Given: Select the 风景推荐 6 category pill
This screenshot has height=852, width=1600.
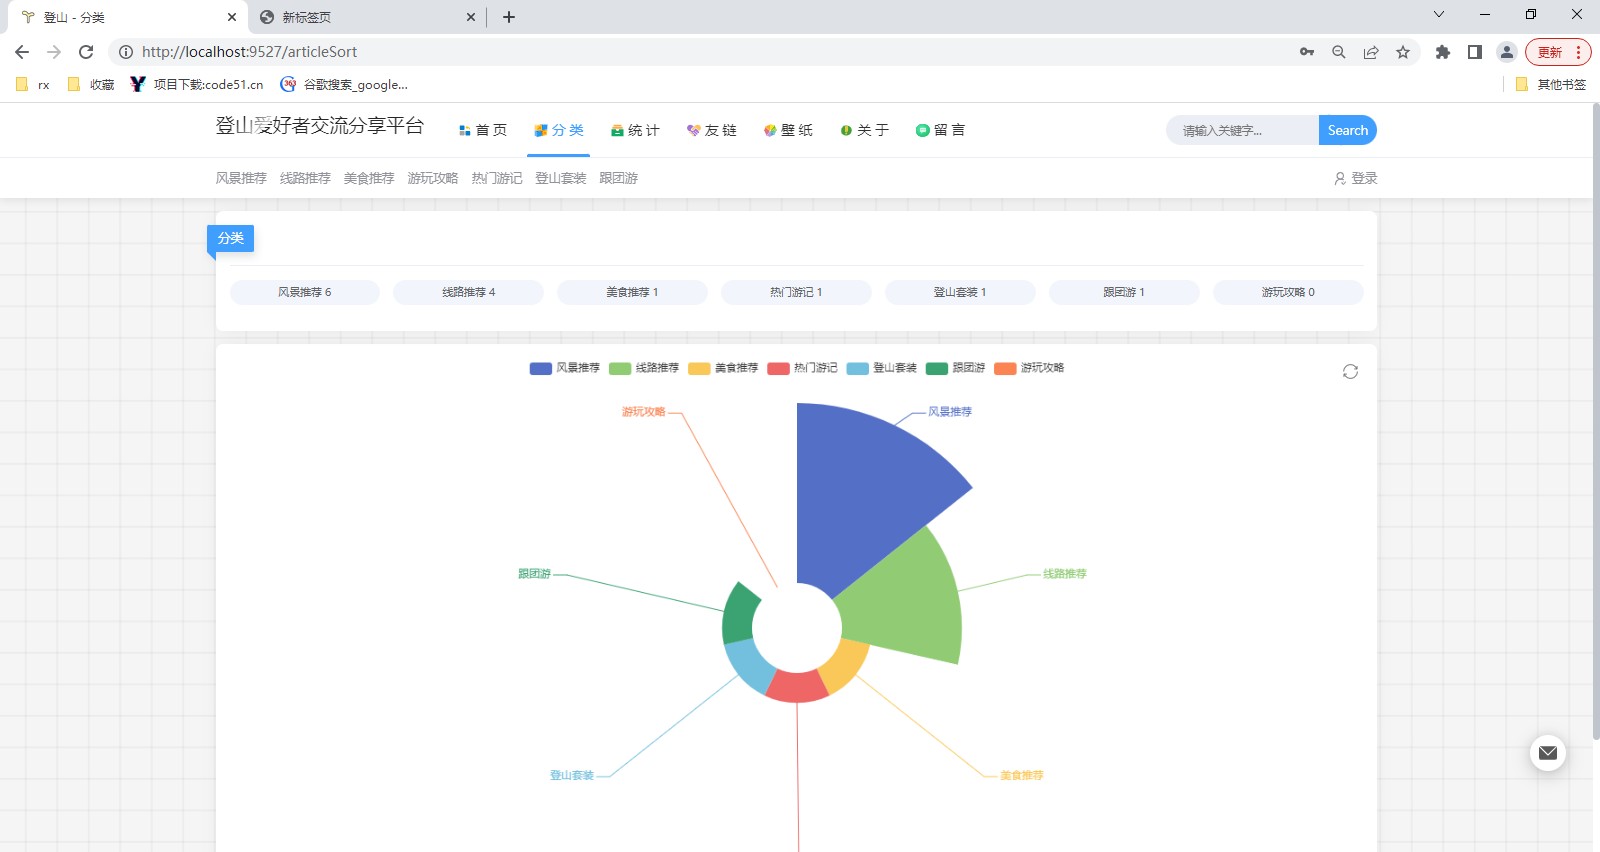Looking at the screenshot, I should tap(305, 292).
